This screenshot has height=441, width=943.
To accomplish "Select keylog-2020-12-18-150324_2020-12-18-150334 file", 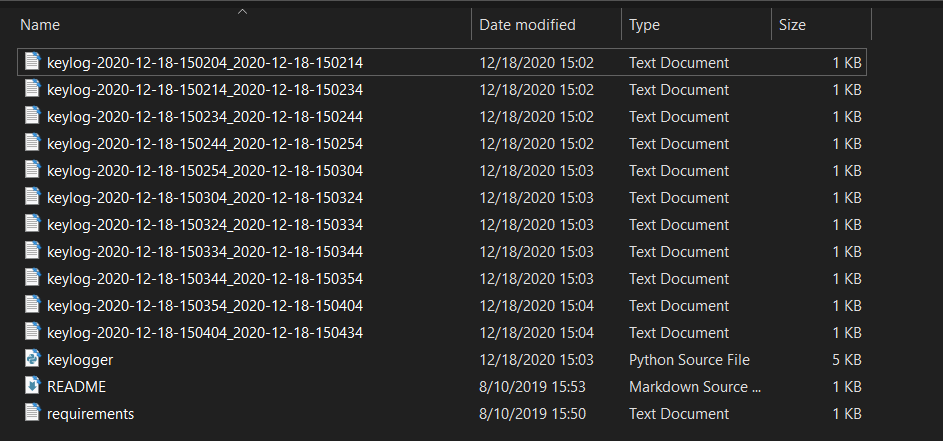I will [x=204, y=224].
